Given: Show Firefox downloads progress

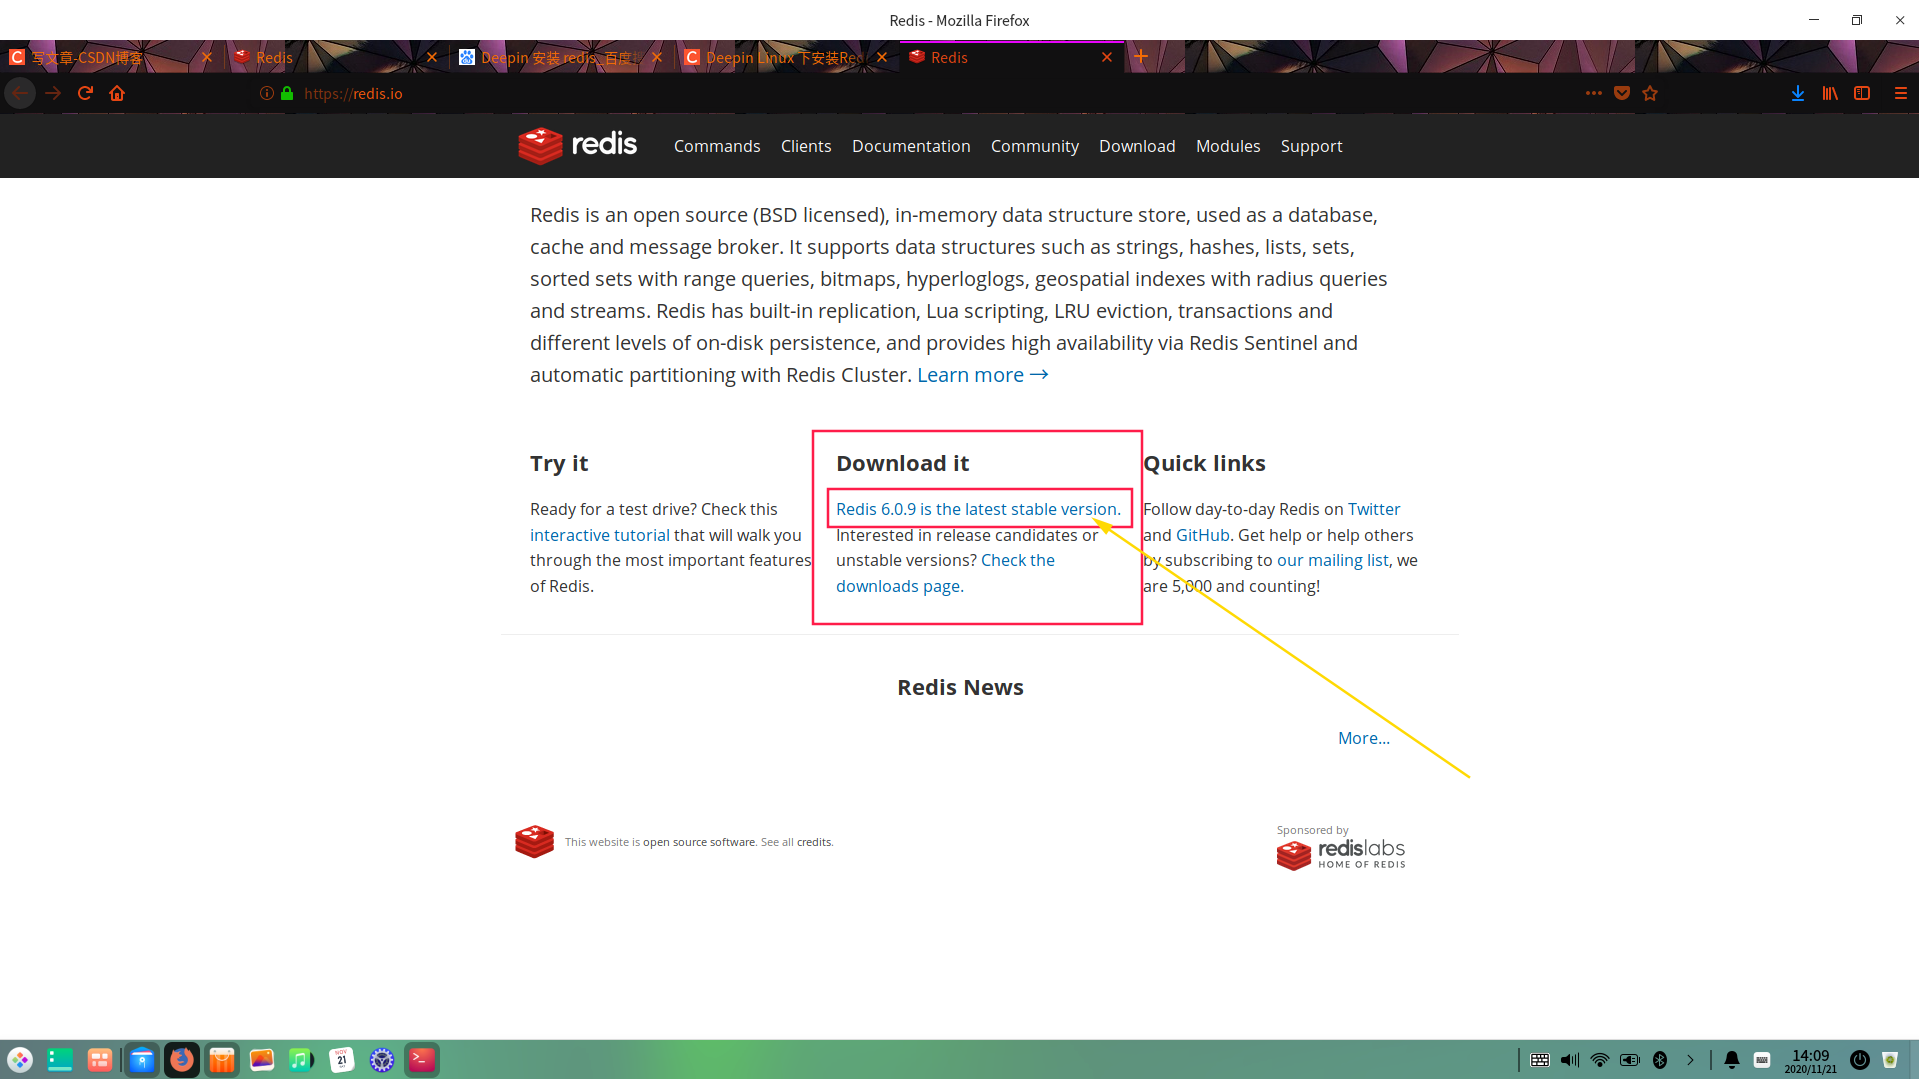Looking at the screenshot, I should (1798, 93).
